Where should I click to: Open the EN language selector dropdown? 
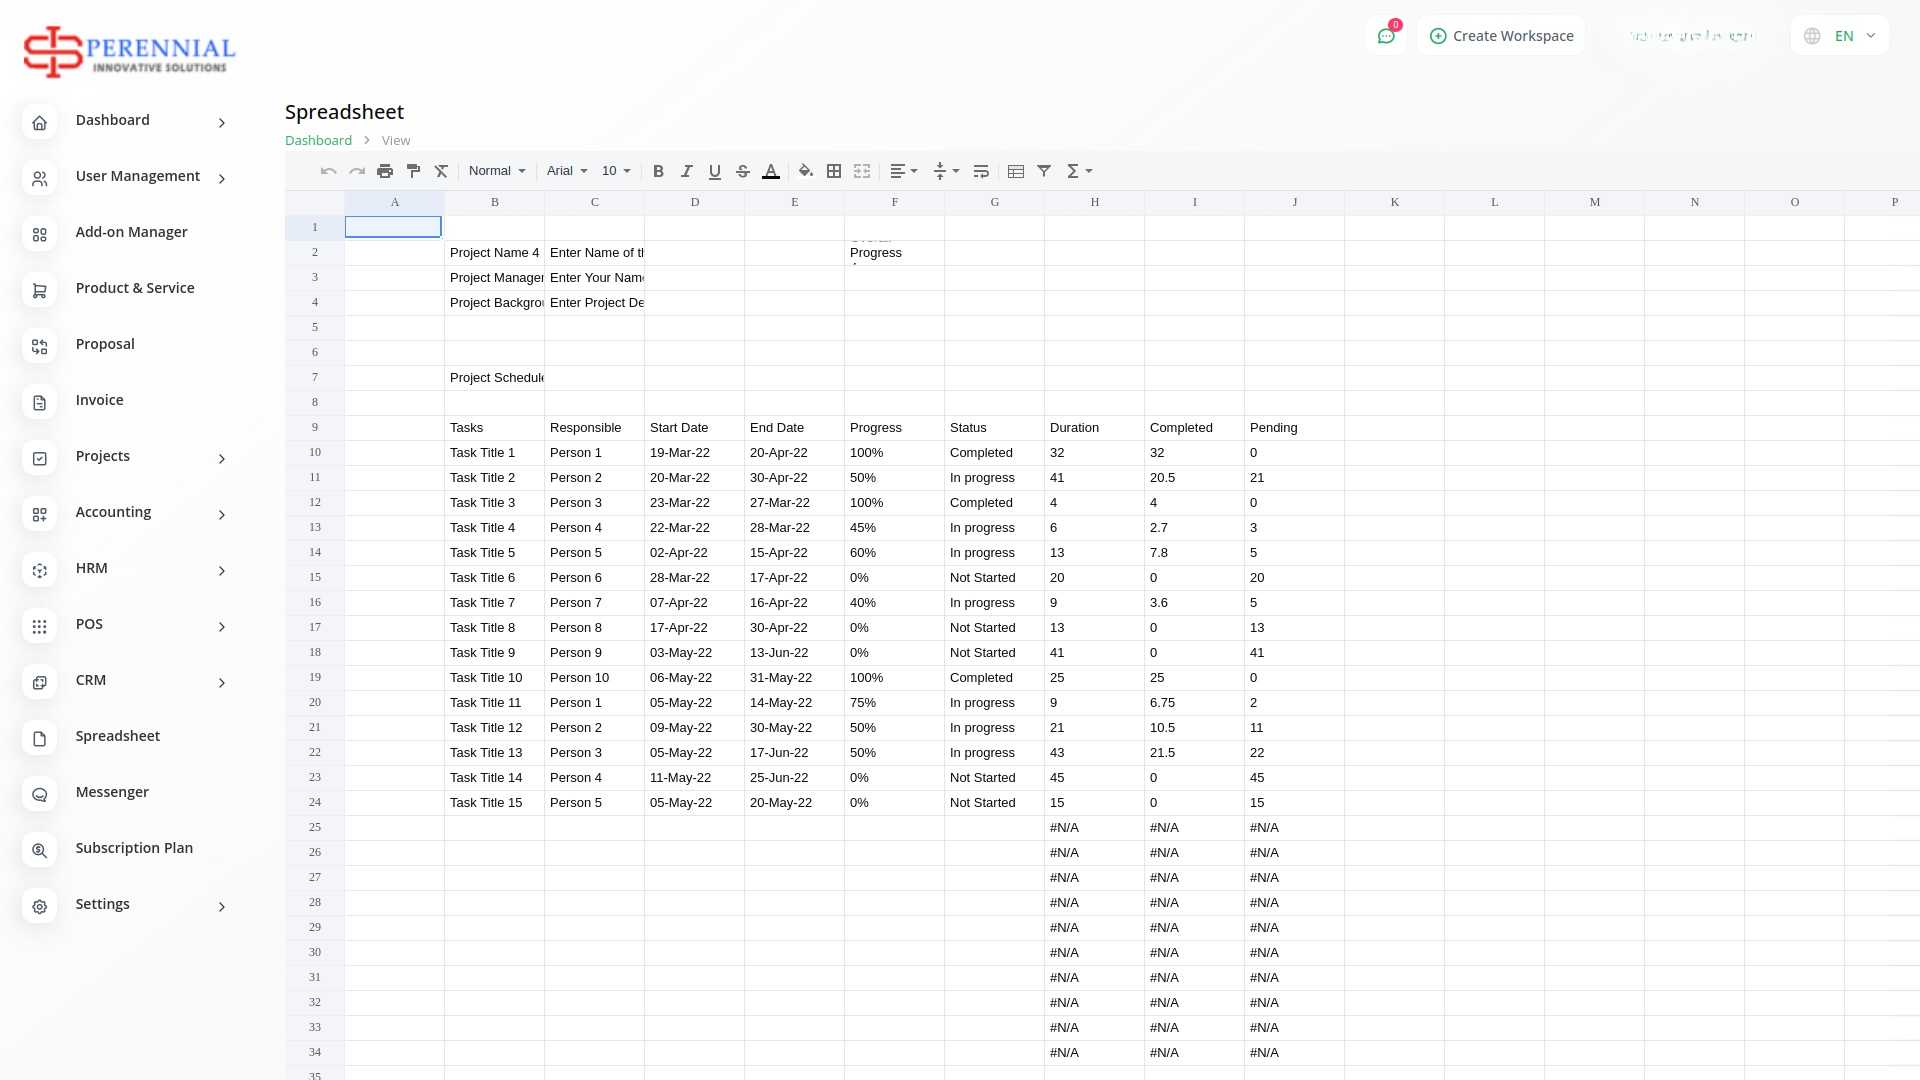coord(1841,36)
